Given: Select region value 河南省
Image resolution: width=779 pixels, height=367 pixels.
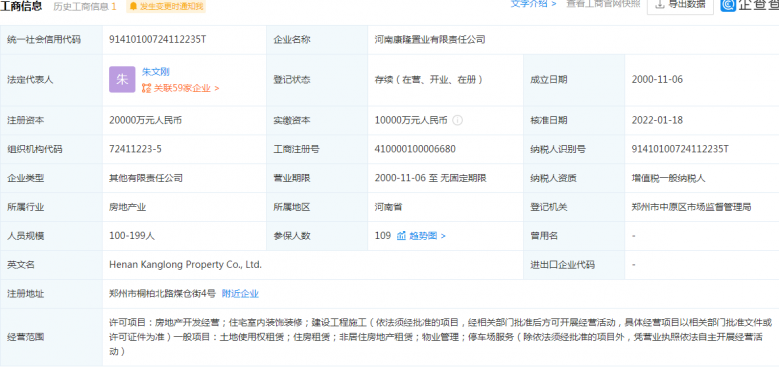Looking at the screenshot, I should [x=389, y=207].
